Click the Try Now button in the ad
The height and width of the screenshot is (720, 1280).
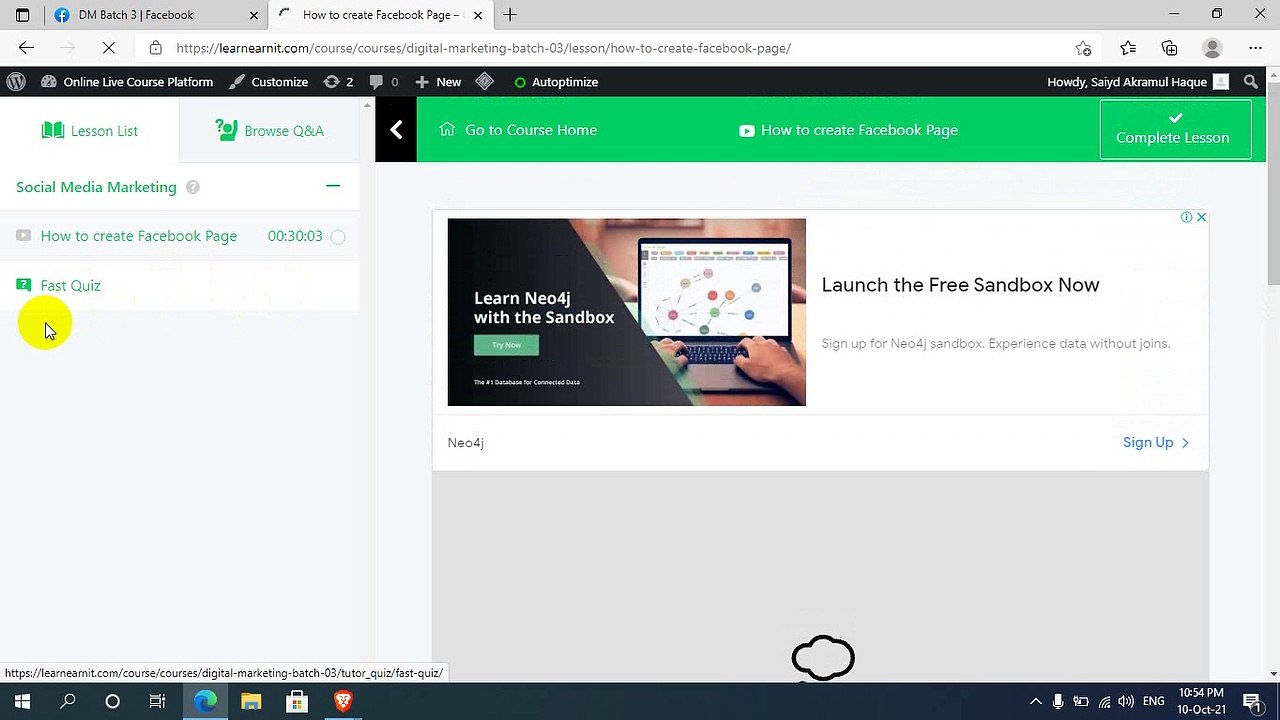506,345
